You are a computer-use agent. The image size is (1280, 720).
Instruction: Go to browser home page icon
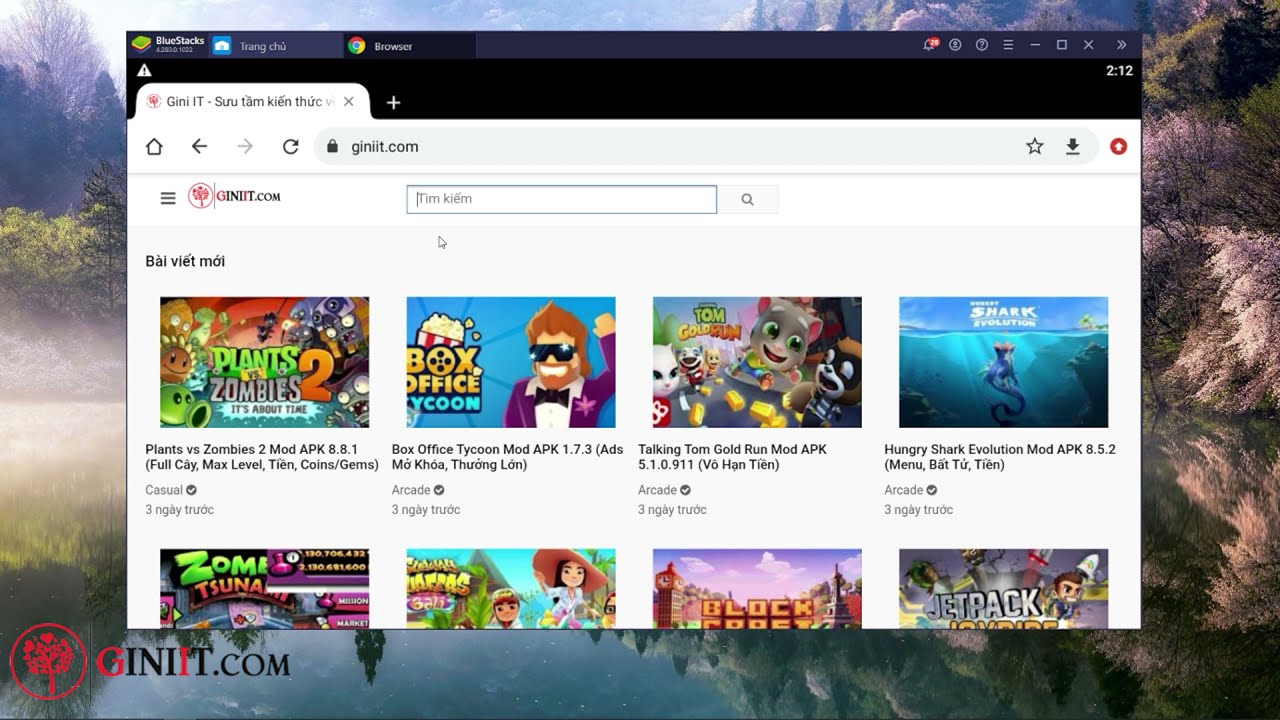point(154,147)
